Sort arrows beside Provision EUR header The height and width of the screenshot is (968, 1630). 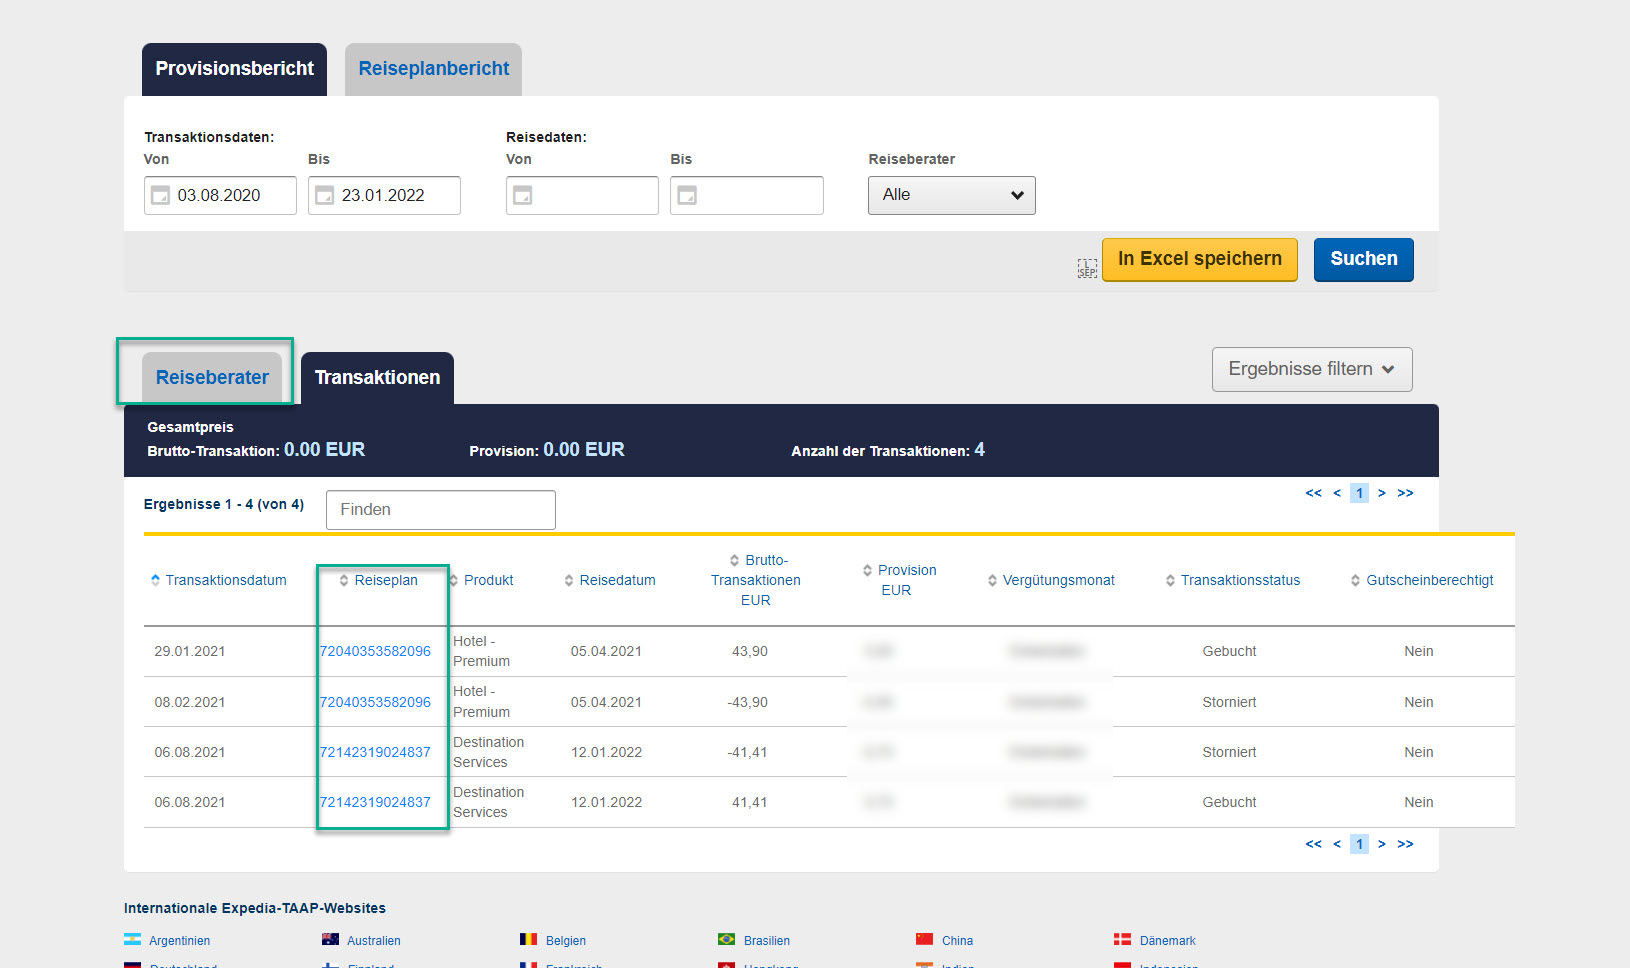click(x=867, y=570)
